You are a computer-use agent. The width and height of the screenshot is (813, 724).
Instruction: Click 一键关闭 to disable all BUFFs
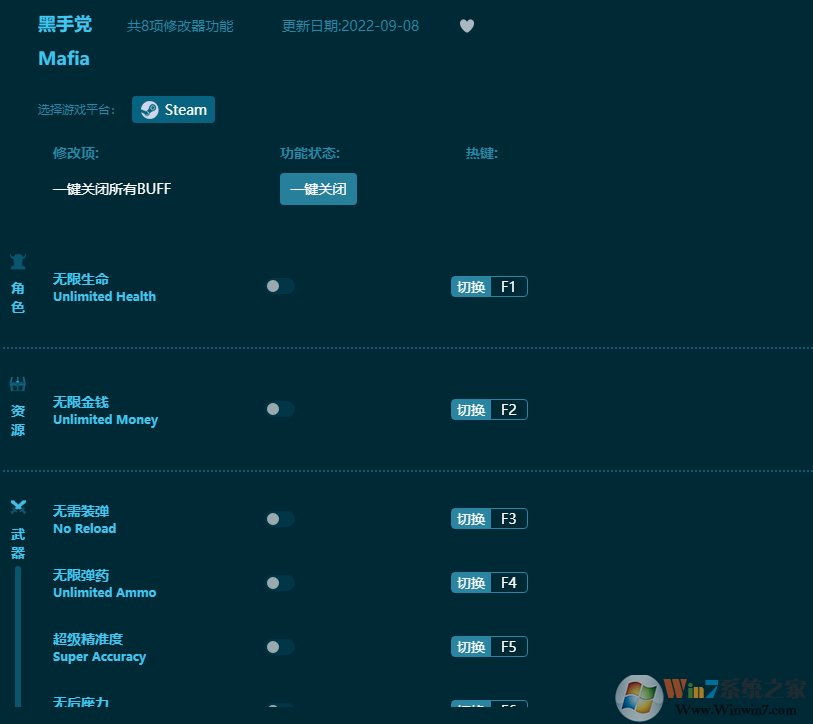click(x=318, y=188)
